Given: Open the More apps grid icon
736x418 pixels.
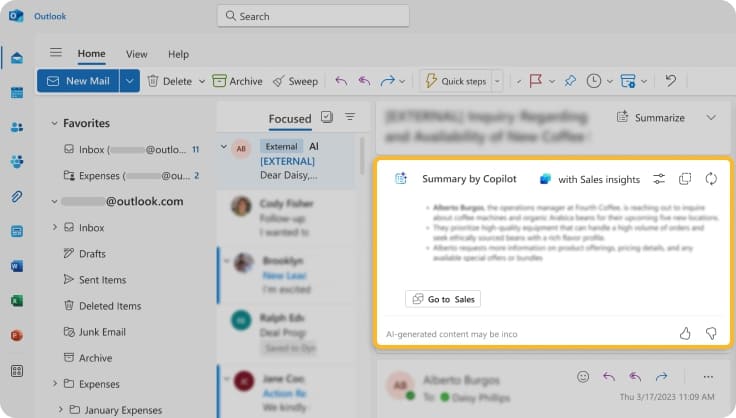Looking at the screenshot, I should (x=17, y=371).
